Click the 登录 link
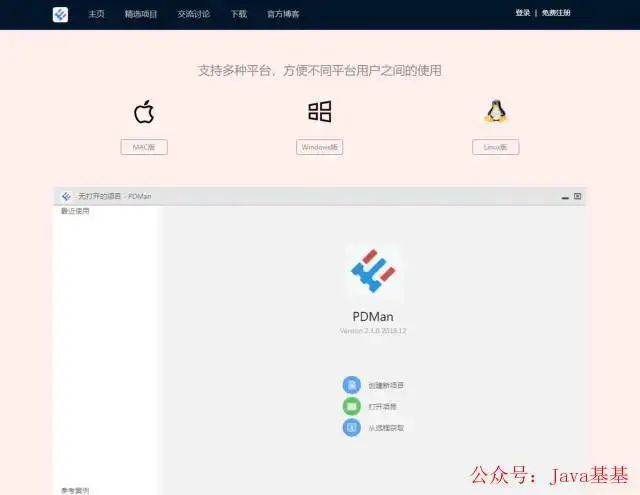The image size is (640, 495). click(522, 13)
